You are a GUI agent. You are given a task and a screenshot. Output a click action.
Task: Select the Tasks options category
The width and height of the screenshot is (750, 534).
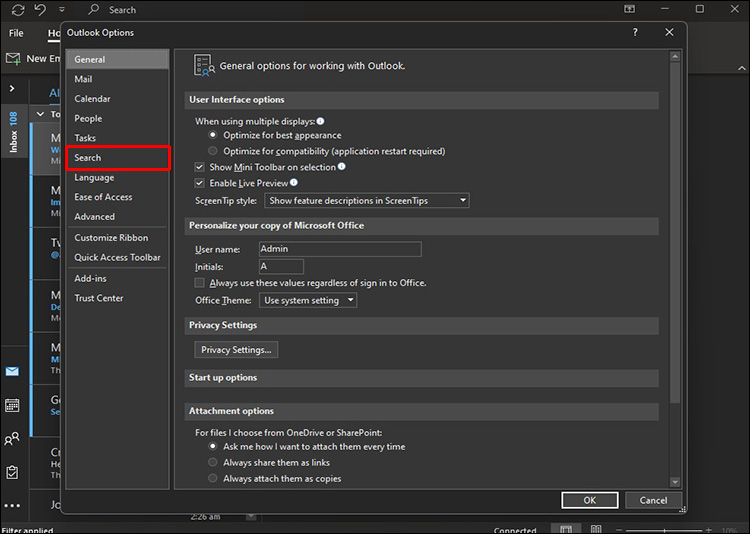pyautogui.click(x=117, y=138)
